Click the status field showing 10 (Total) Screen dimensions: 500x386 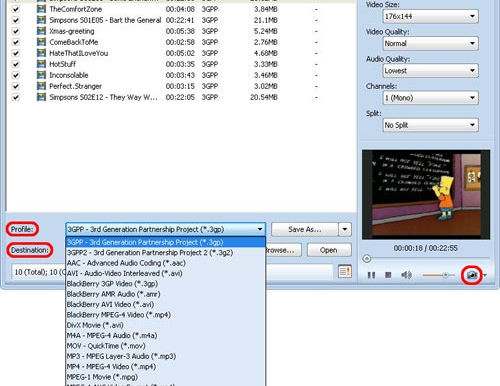point(172,272)
